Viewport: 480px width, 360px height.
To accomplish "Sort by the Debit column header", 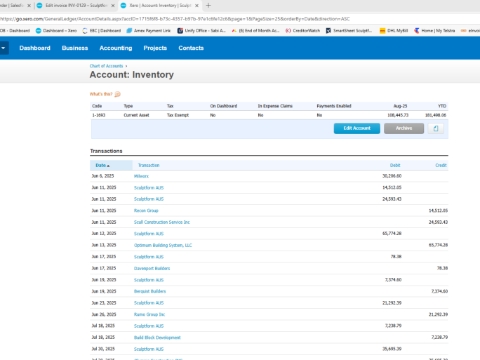I will point(395,165).
